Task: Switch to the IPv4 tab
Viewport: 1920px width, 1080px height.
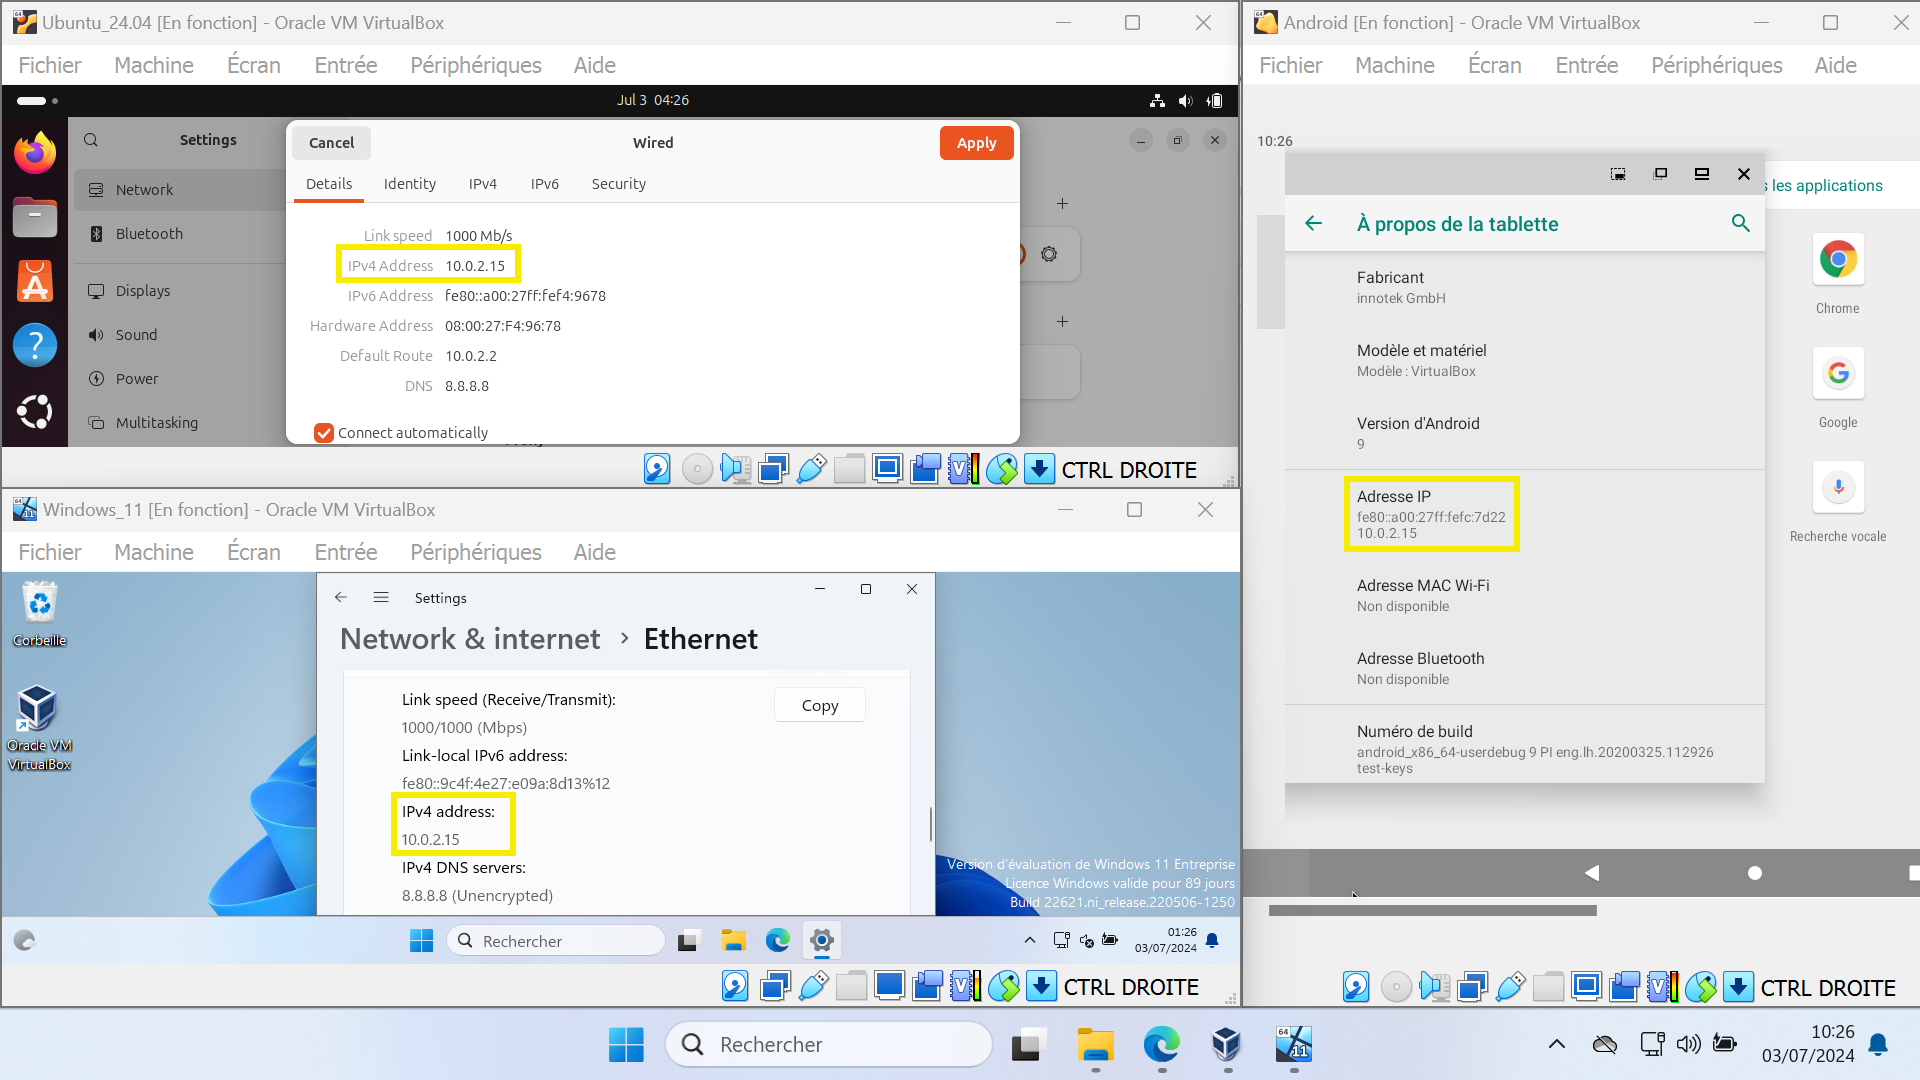Action: coord(482,184)
